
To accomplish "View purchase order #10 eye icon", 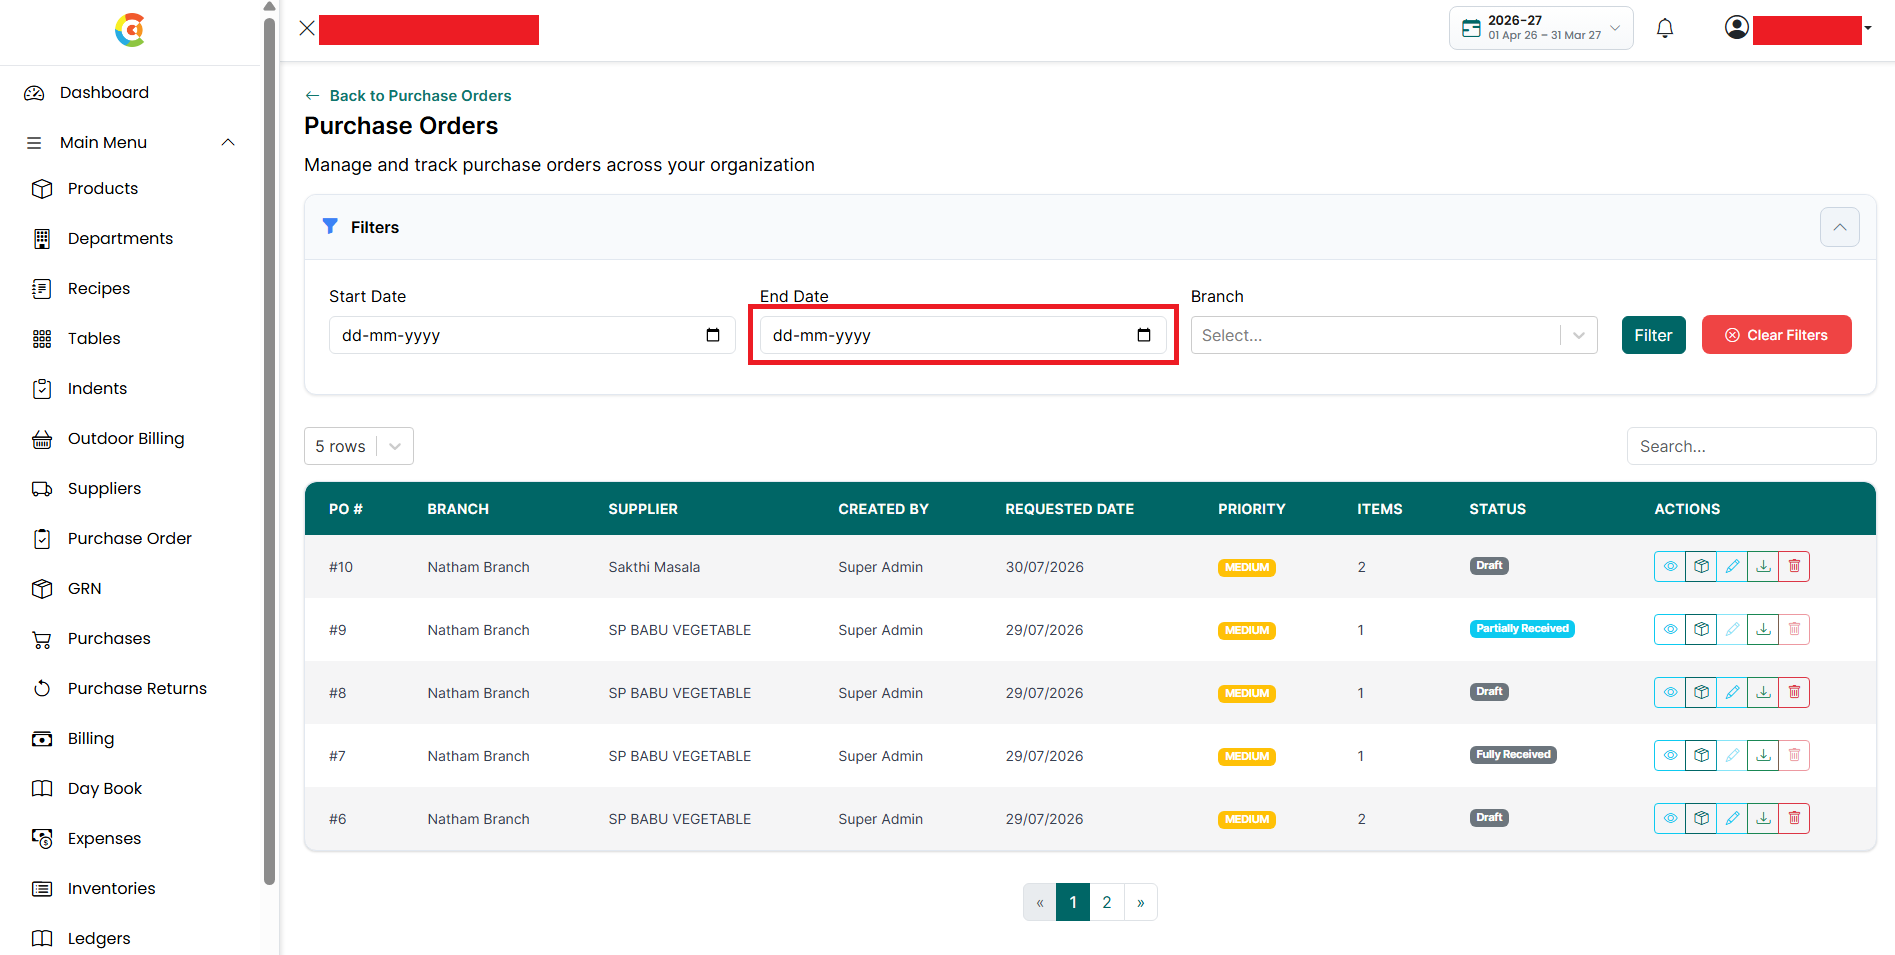I will 1670,567.
